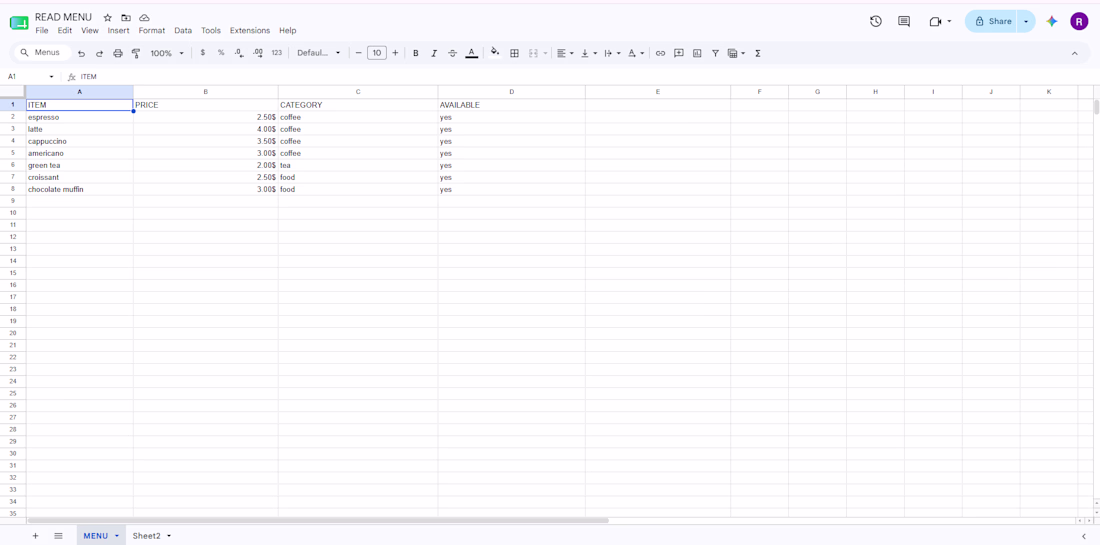The width and height of the screenshot is (1100, 545).
Task: Expand Share options arrow
Action: 1026,21
